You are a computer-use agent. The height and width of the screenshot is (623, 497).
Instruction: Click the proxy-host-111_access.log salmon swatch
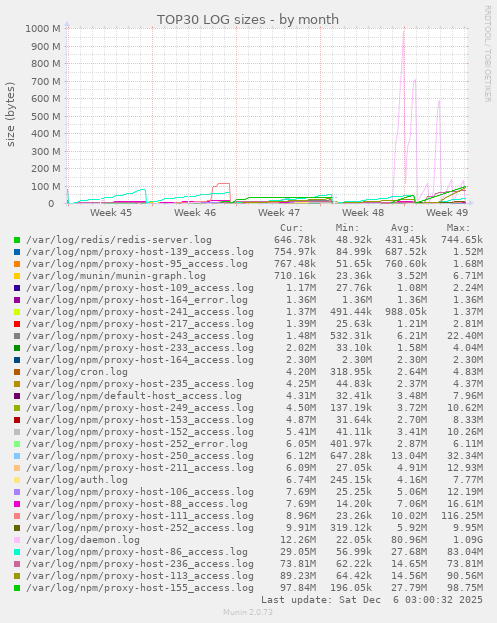point(17,516)
